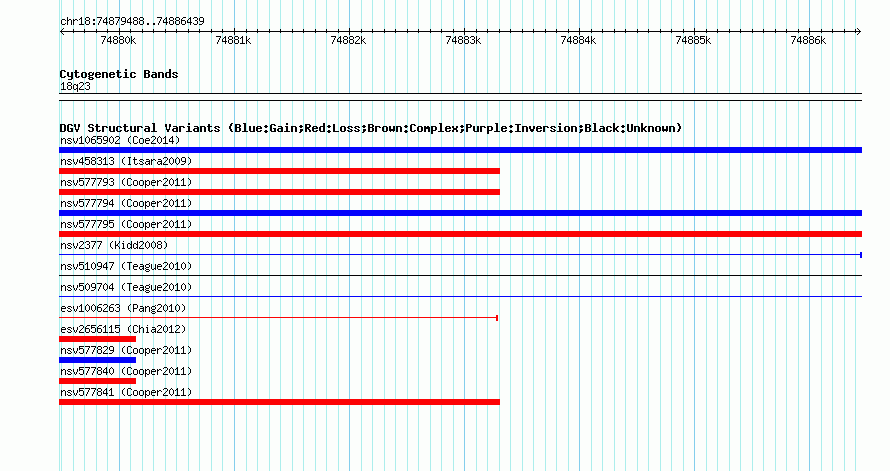This screenshot has width=890, height=471.
Task: Select the short blue nsv577829 bar
Action: [x=98, y=360]
